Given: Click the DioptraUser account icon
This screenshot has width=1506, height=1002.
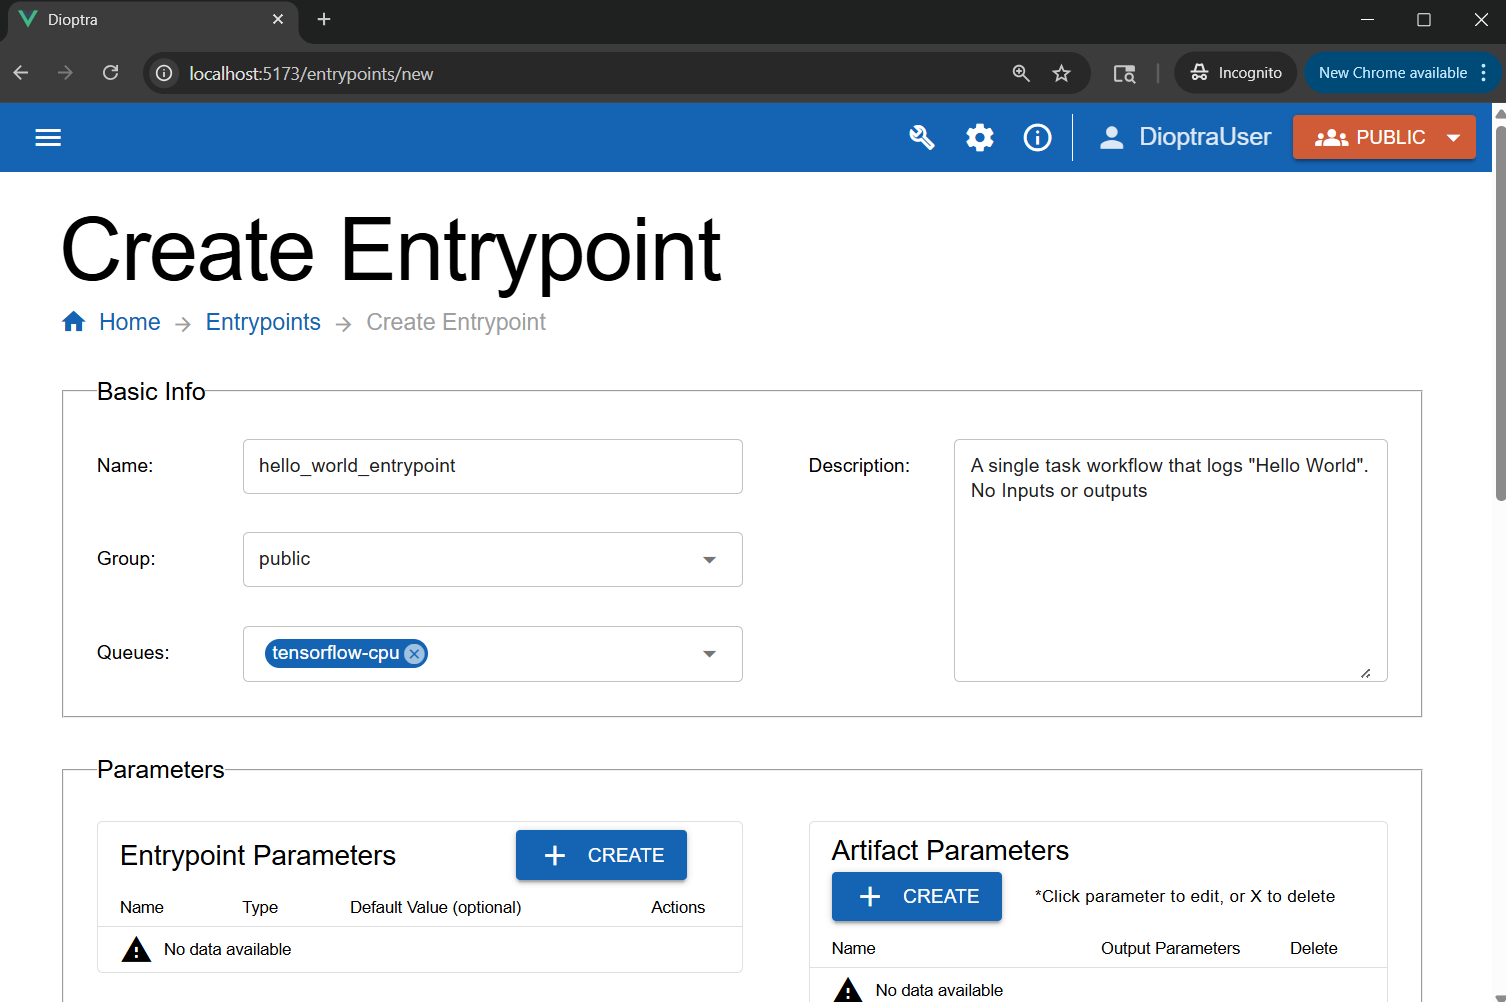Looking at the screenshot, I should pos(1111,137).
